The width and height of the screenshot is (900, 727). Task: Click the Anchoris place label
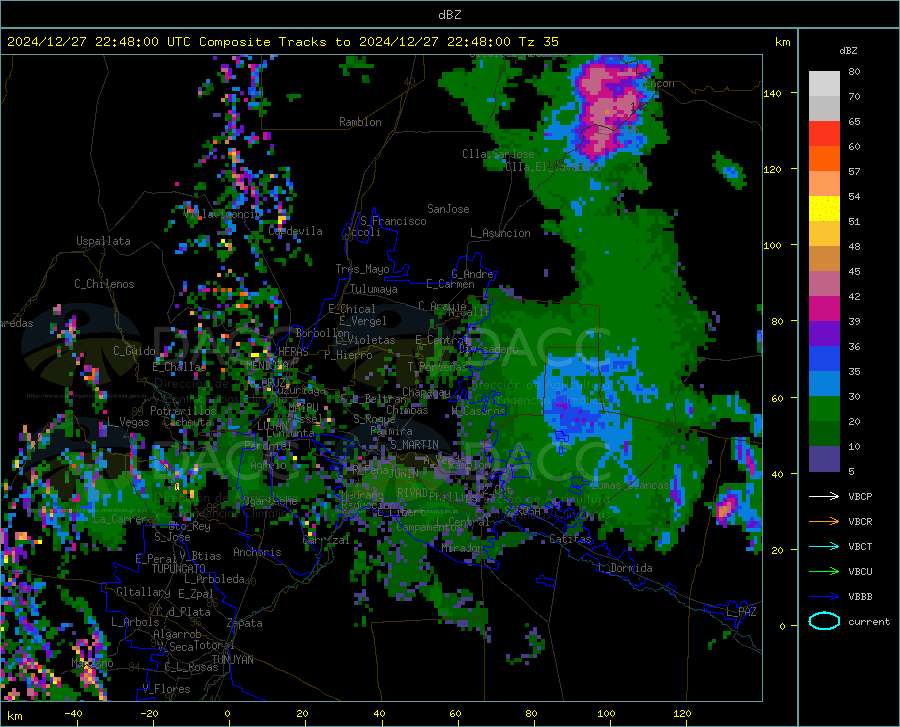pyautogui.click(x=257, y=553)
